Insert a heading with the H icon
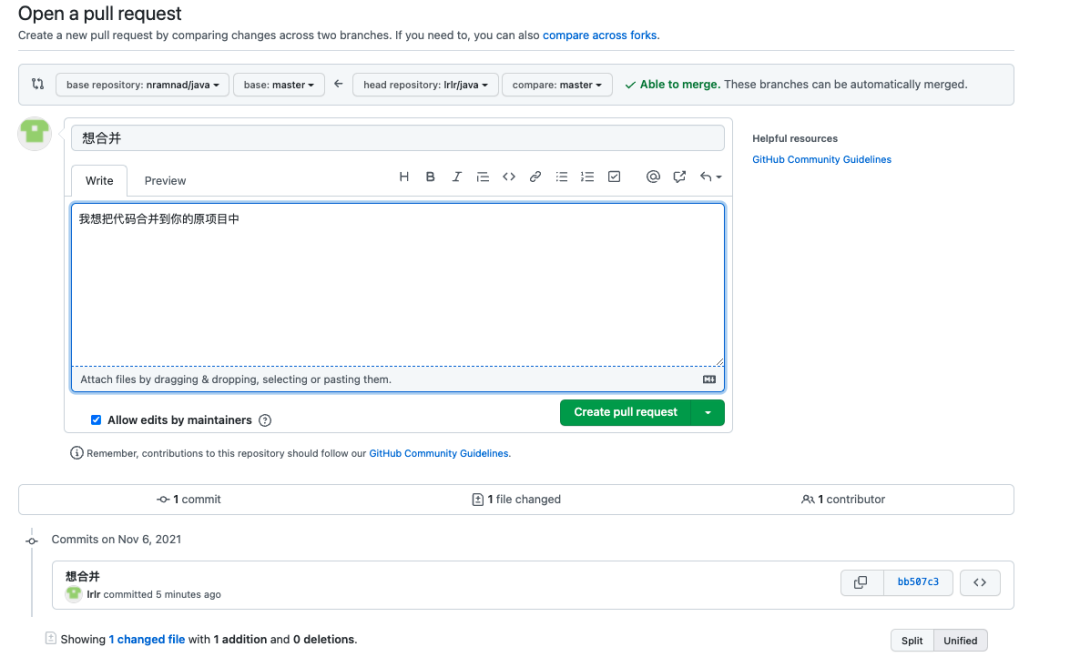 404,177
